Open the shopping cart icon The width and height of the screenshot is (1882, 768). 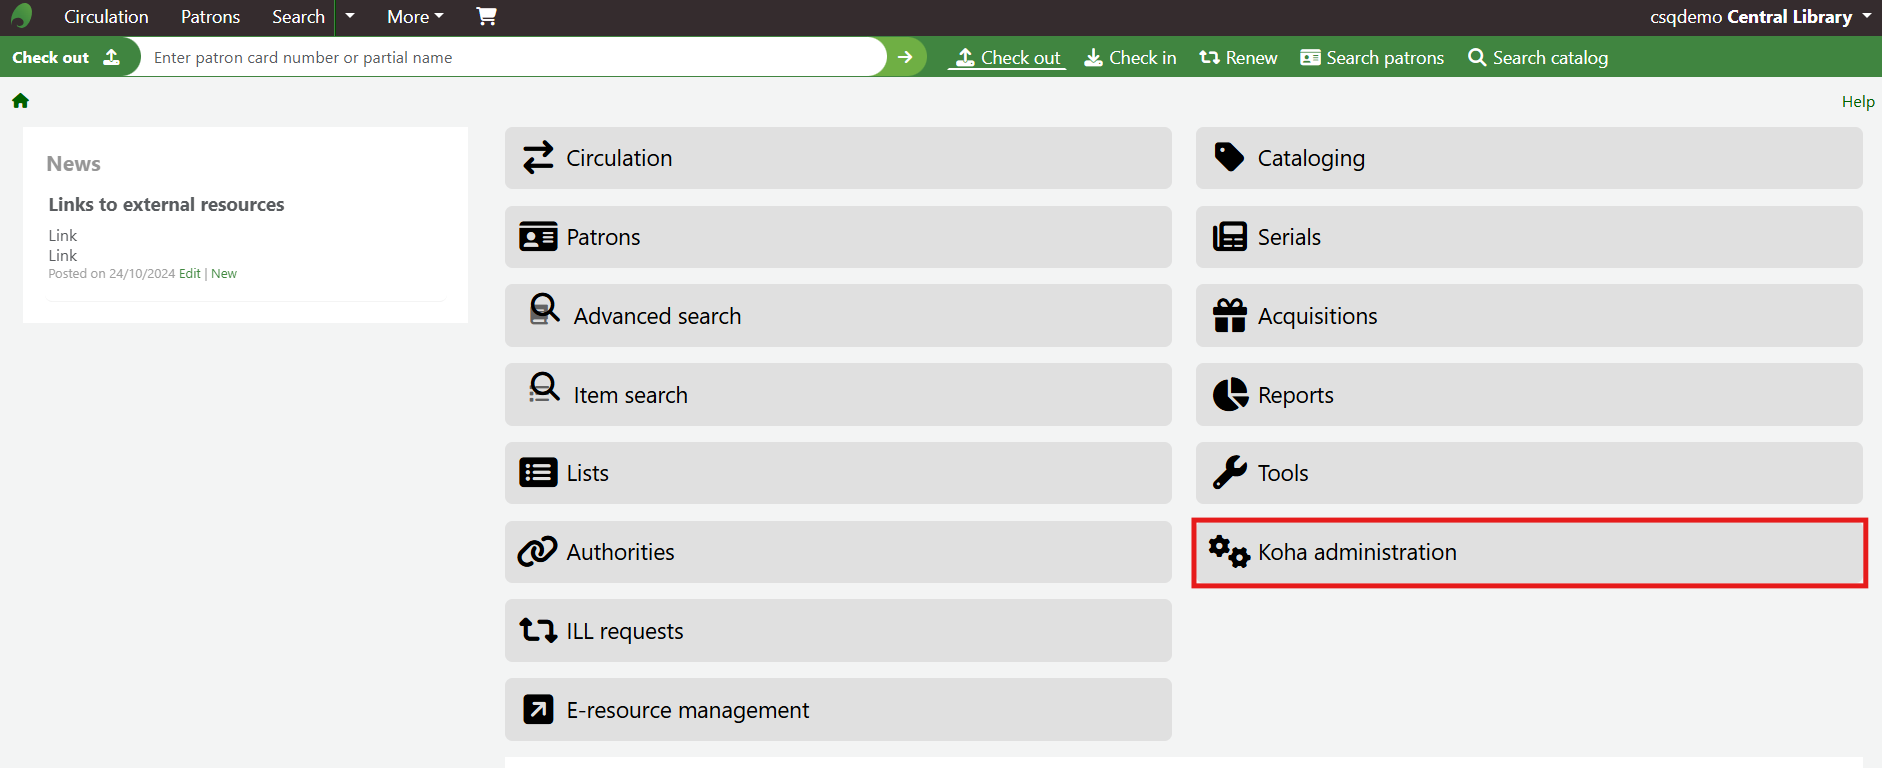click(486, 16)
